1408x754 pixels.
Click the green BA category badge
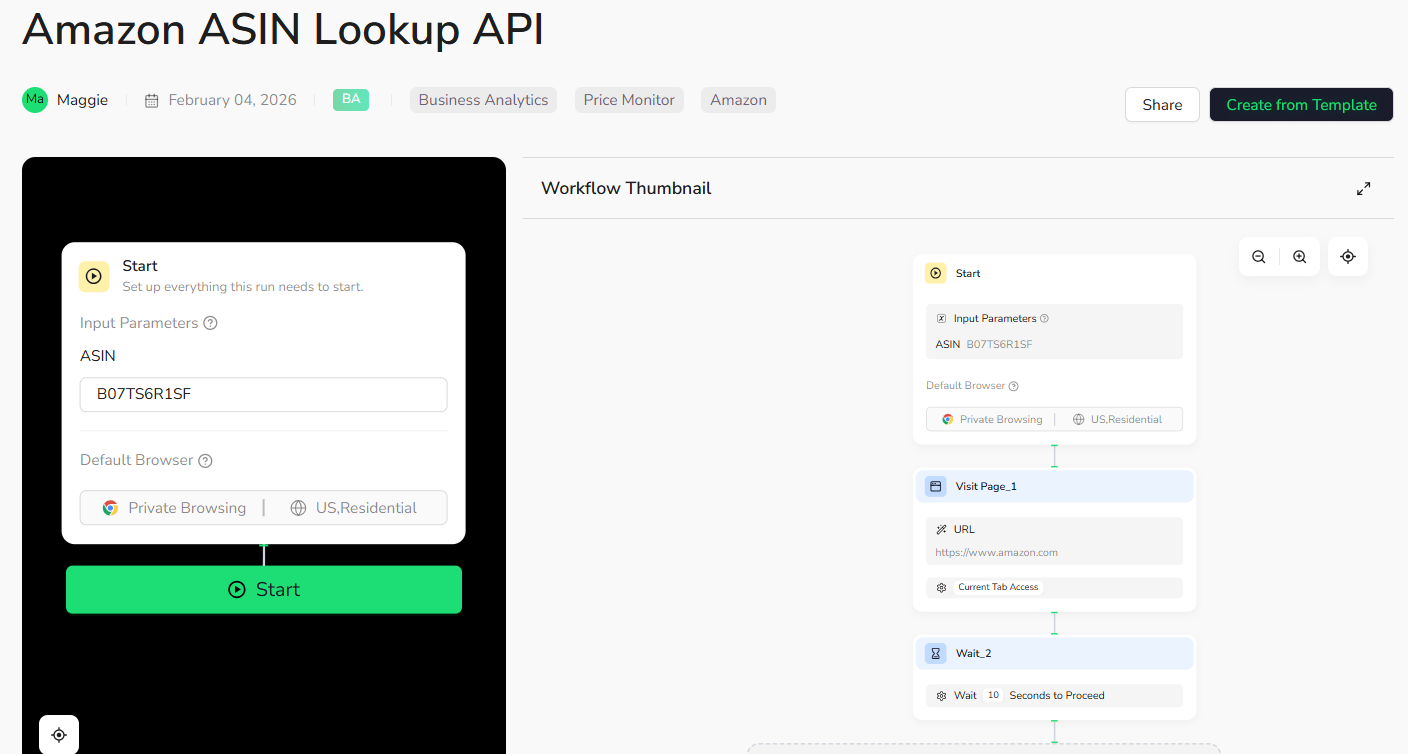(x=351, y=99)
